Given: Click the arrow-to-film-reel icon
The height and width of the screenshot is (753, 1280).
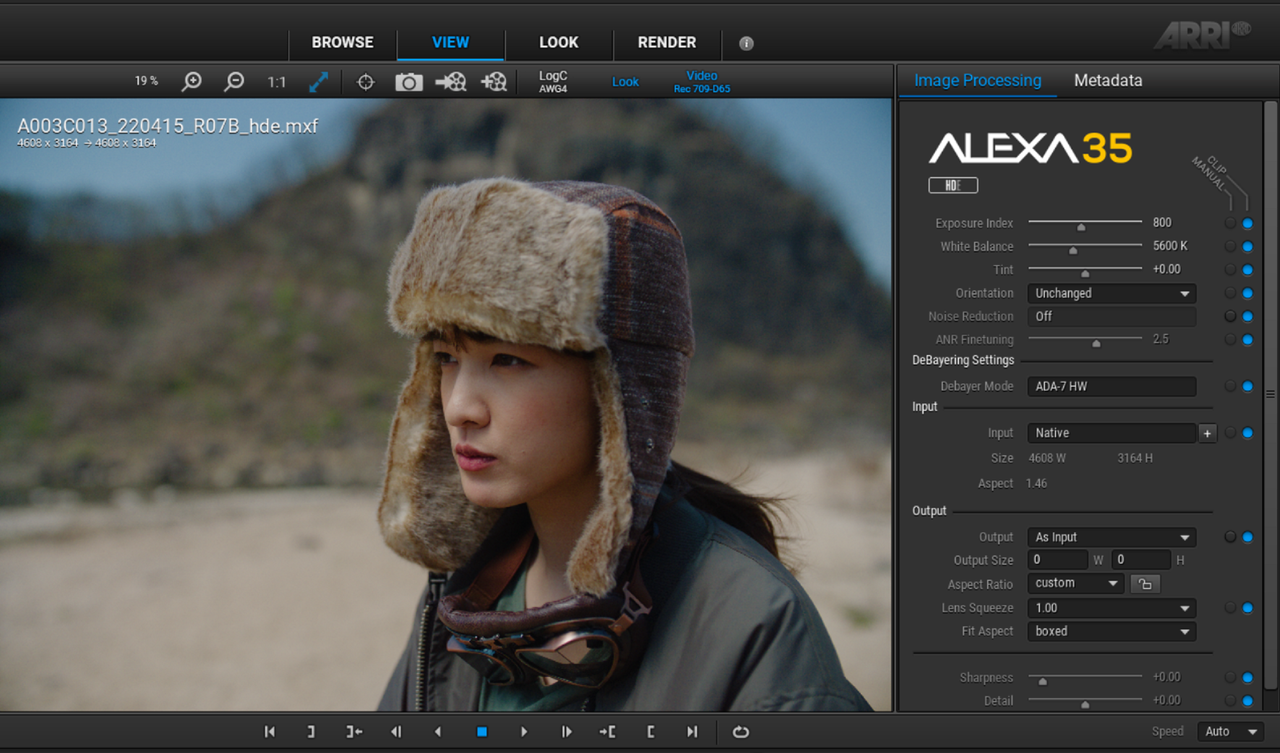Looking at the screenshot, I should pos(451,82).
